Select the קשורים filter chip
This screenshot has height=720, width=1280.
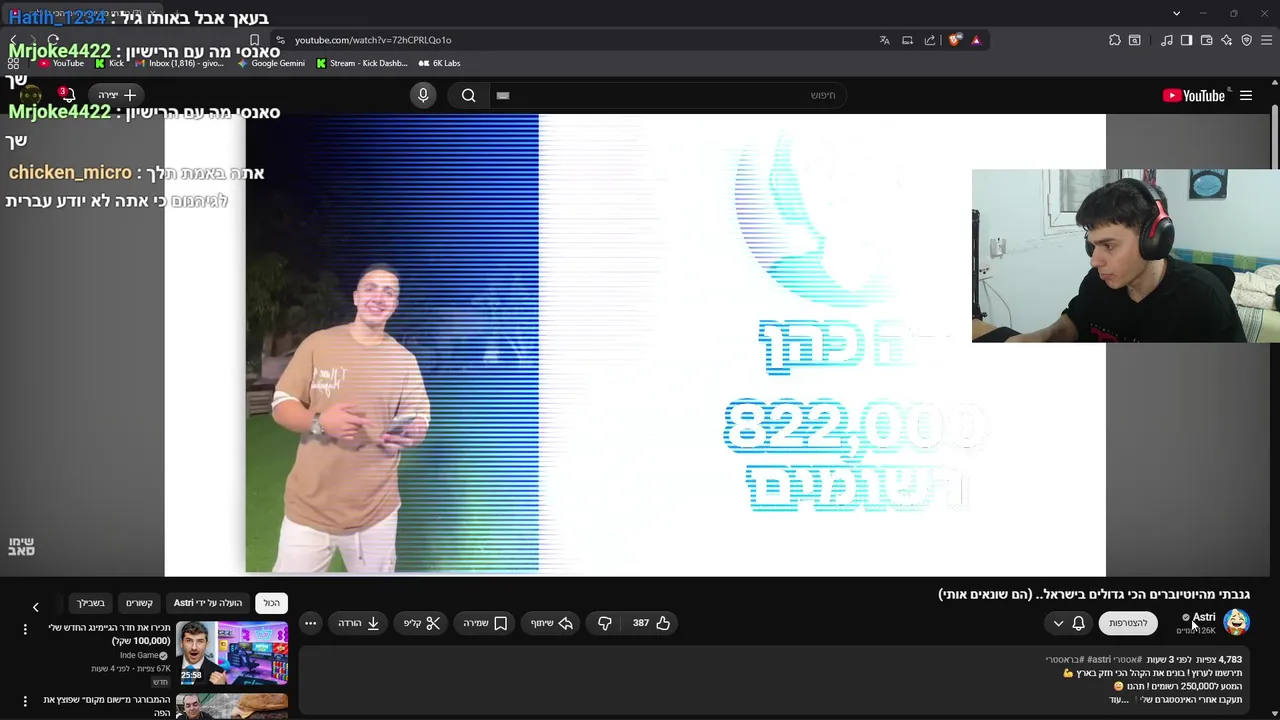[x=139, y=603]
